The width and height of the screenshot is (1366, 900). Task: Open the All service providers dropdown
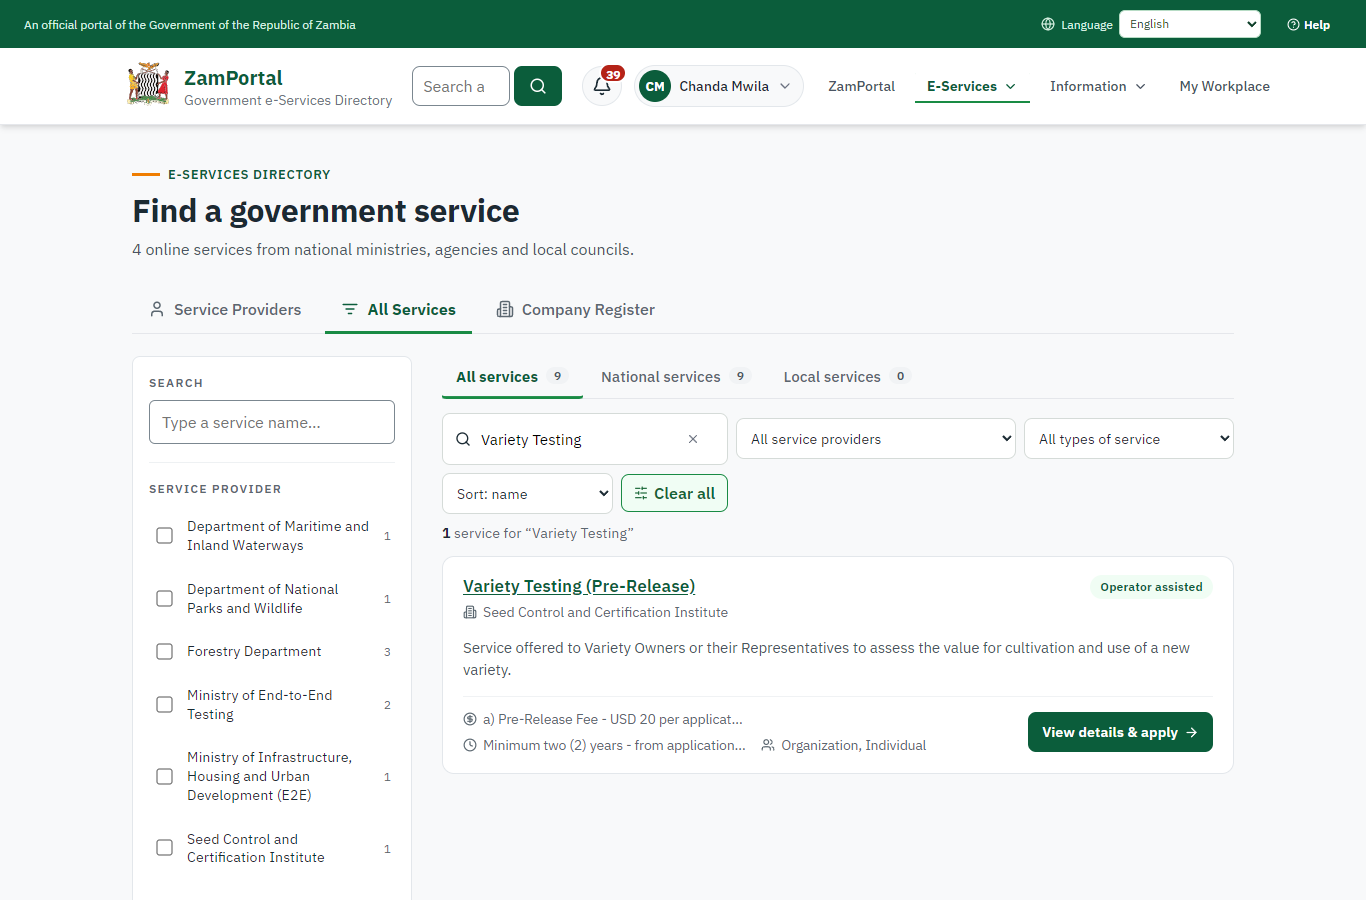tap(876, 439)
